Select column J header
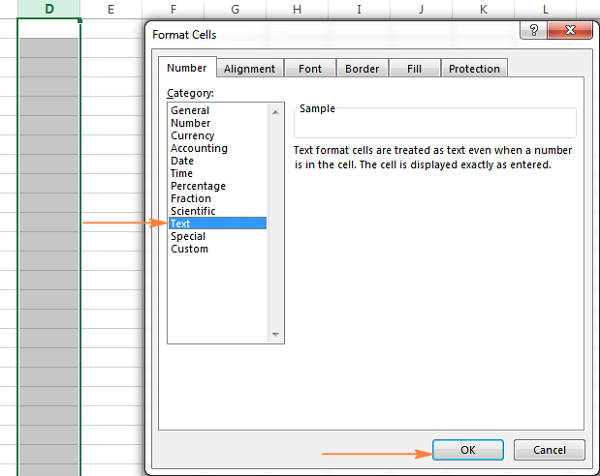Image resolution: width=600 pixels, height=476 pixels. point(421,9)
